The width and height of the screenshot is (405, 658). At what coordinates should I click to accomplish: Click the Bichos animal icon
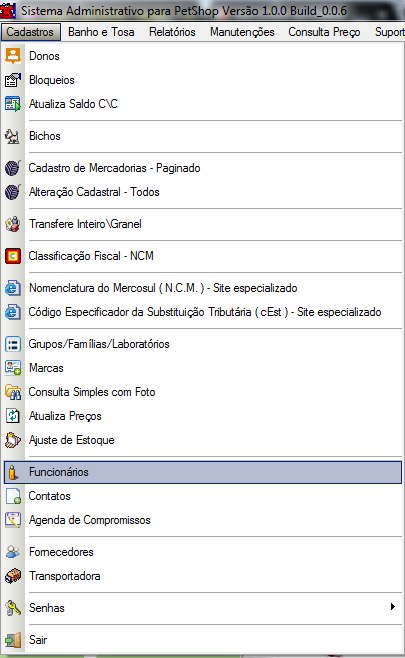(x=13, y=136)
